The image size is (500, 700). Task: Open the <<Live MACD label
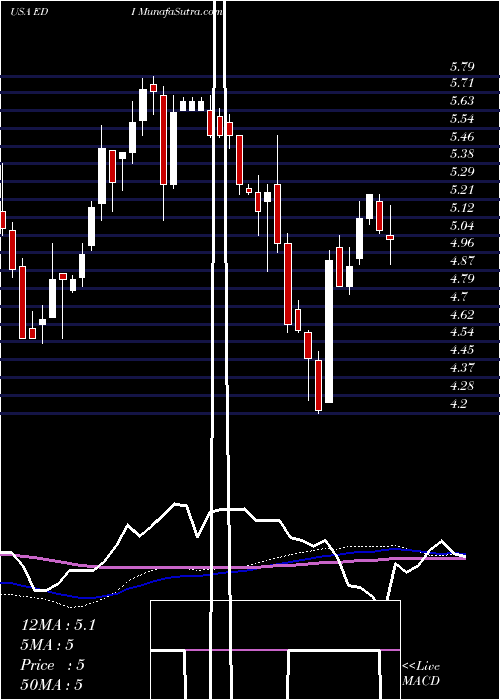[421, 674]
